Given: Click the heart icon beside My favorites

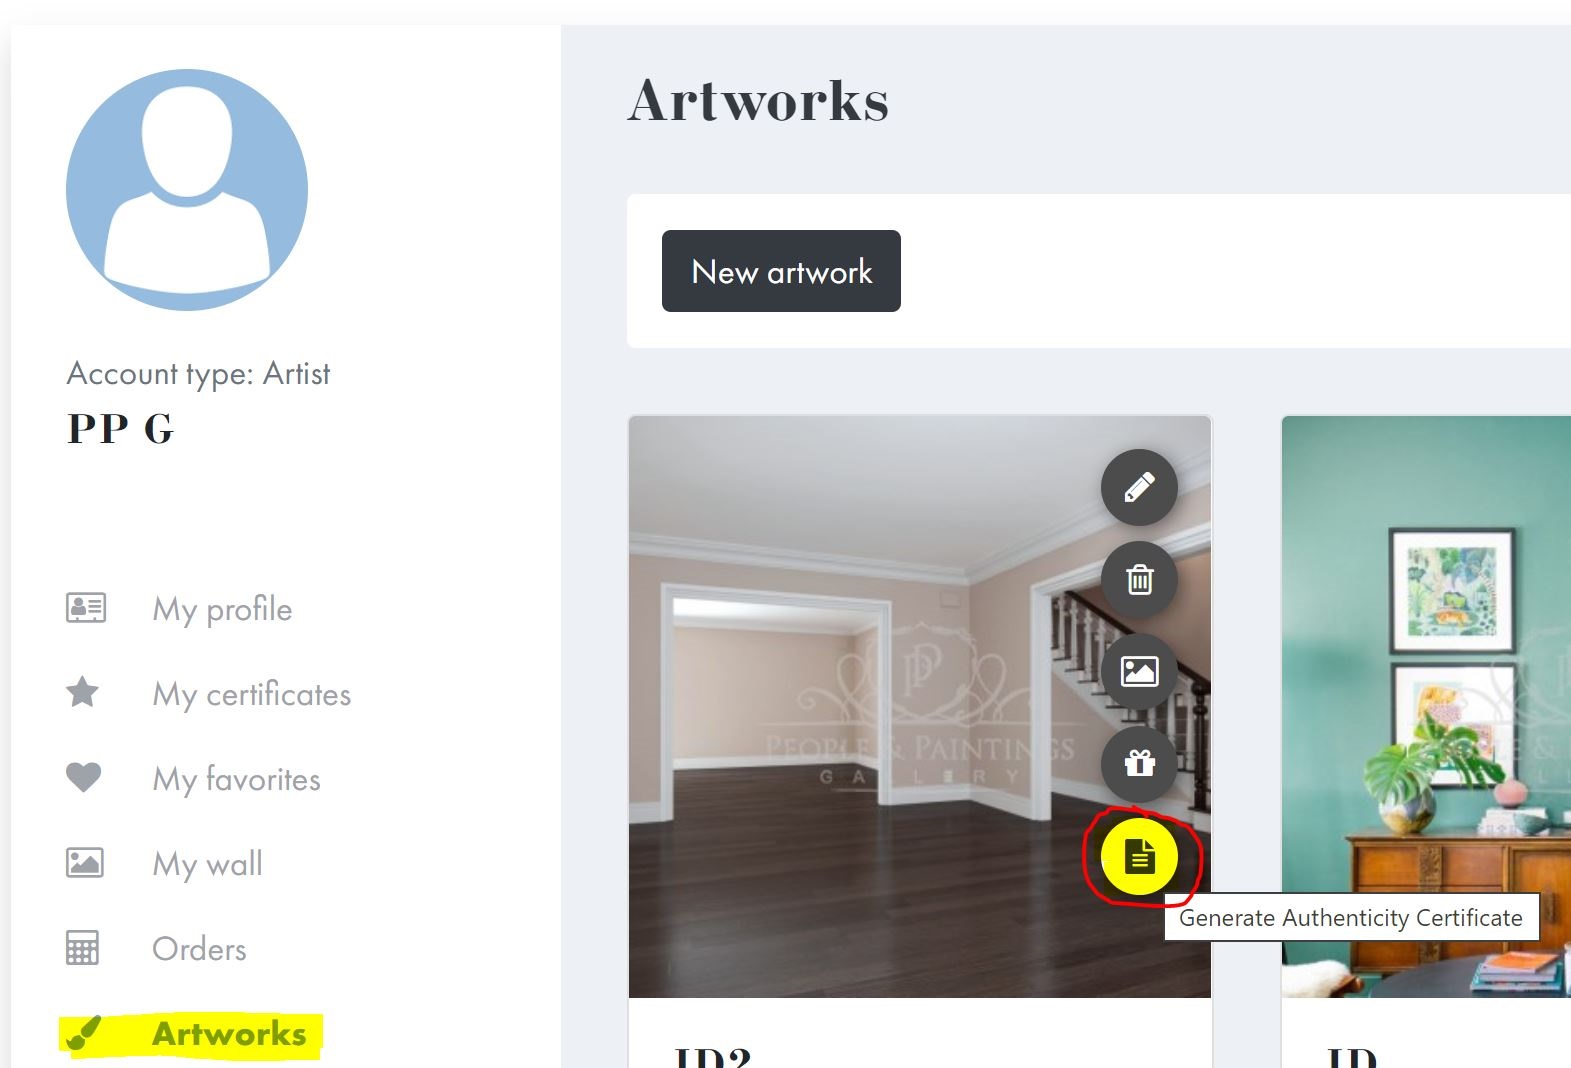Looking at the screenshot, I should coord(84,777).
